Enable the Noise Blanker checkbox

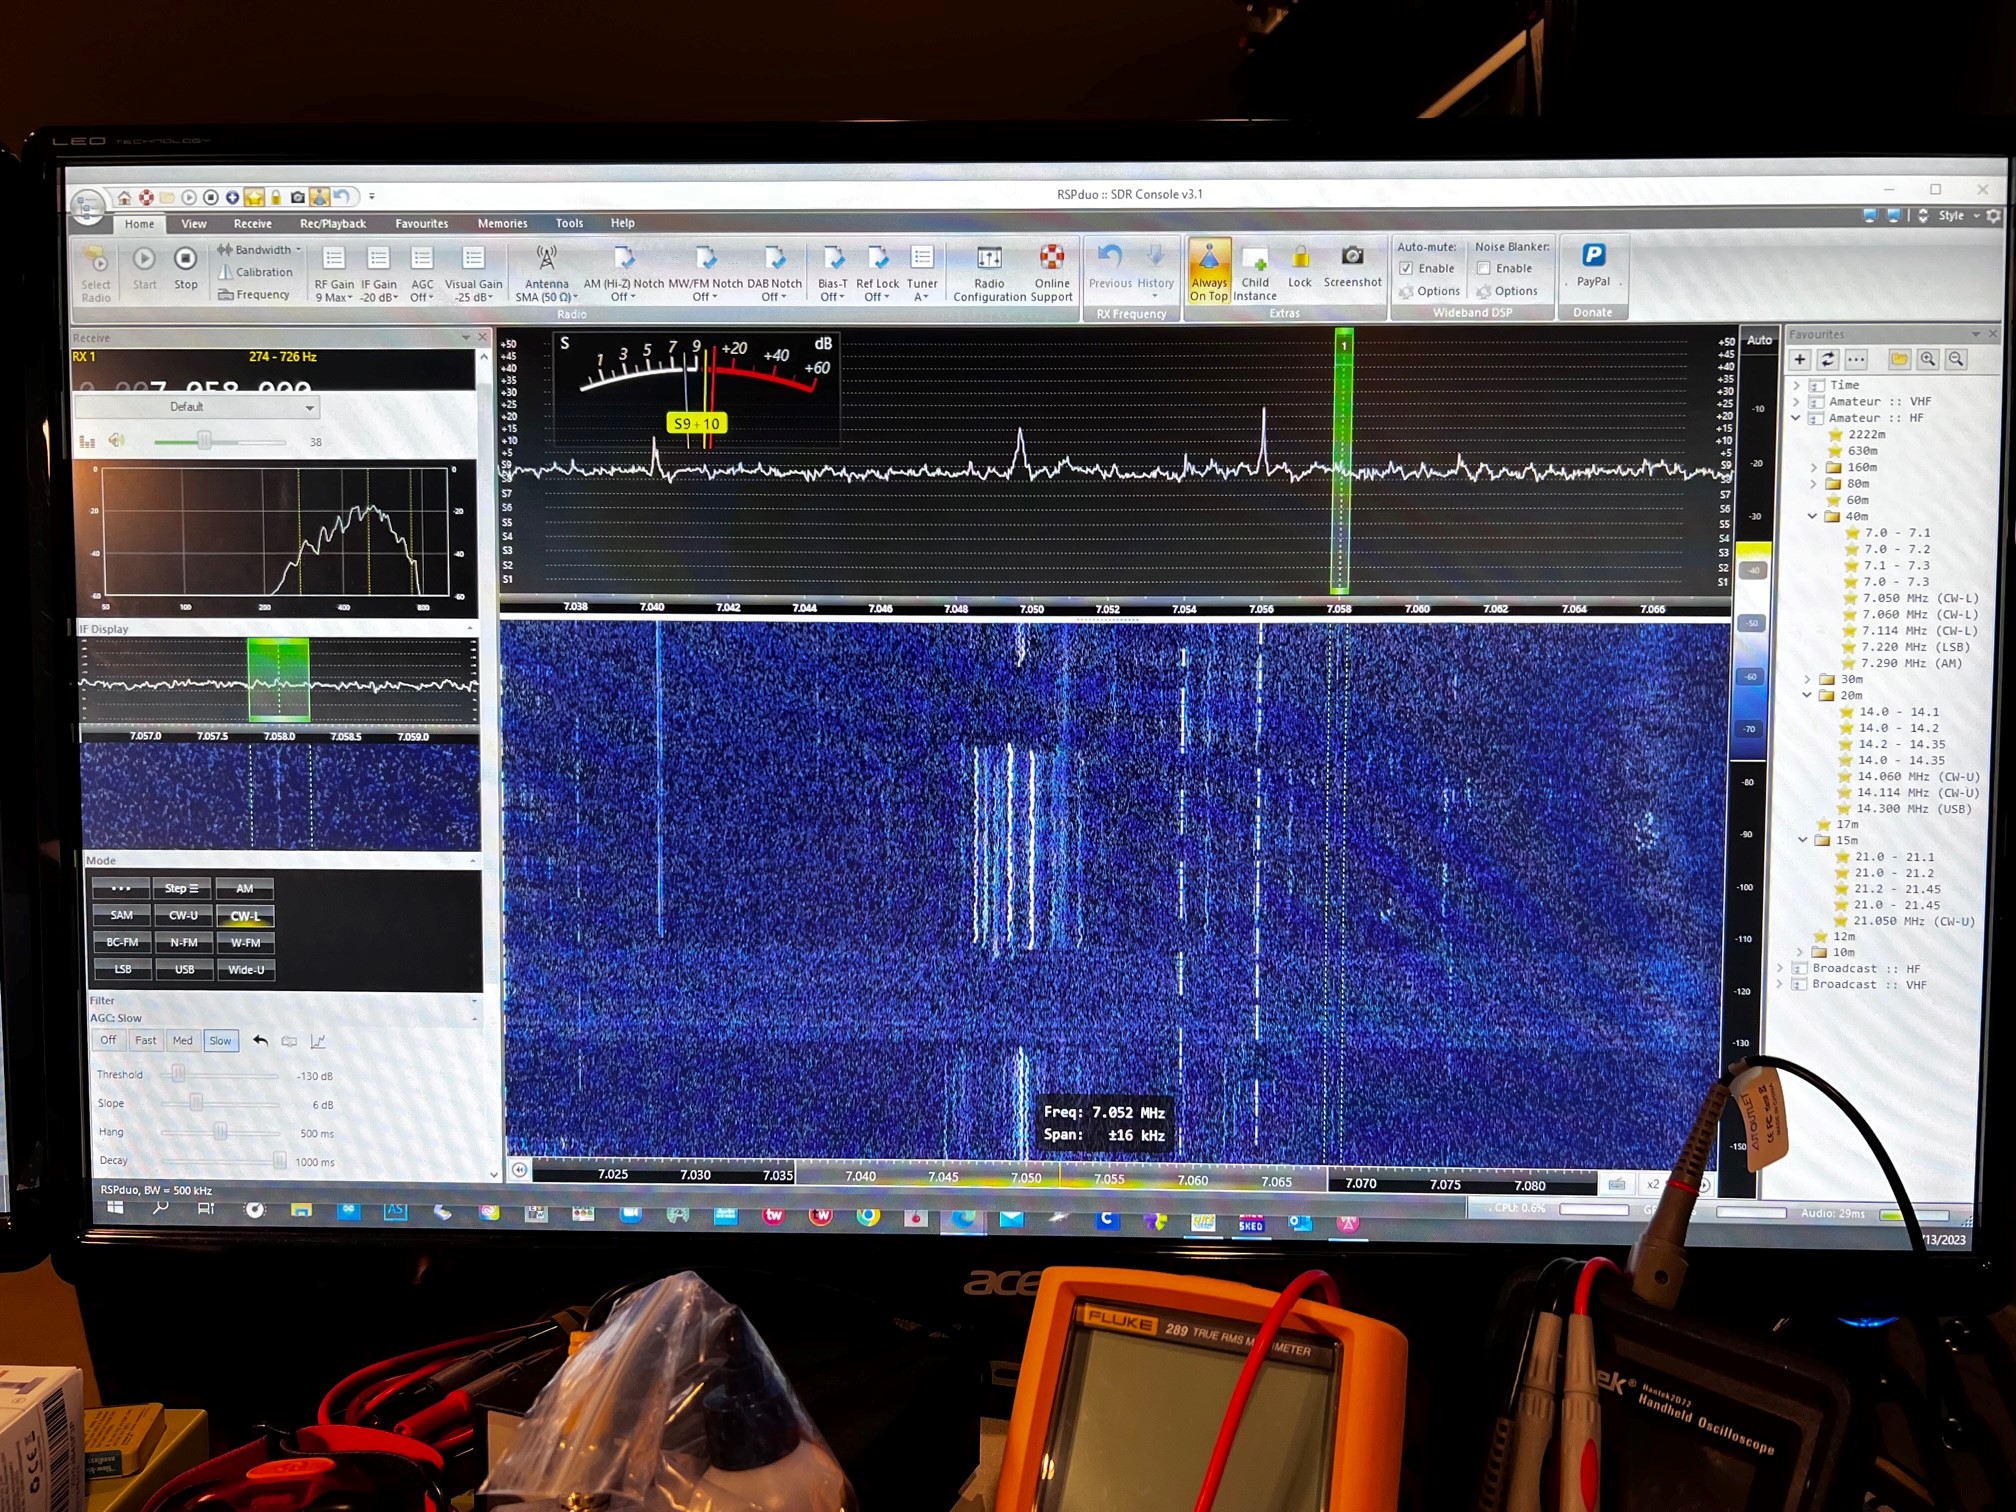[x=1484, y=268]
